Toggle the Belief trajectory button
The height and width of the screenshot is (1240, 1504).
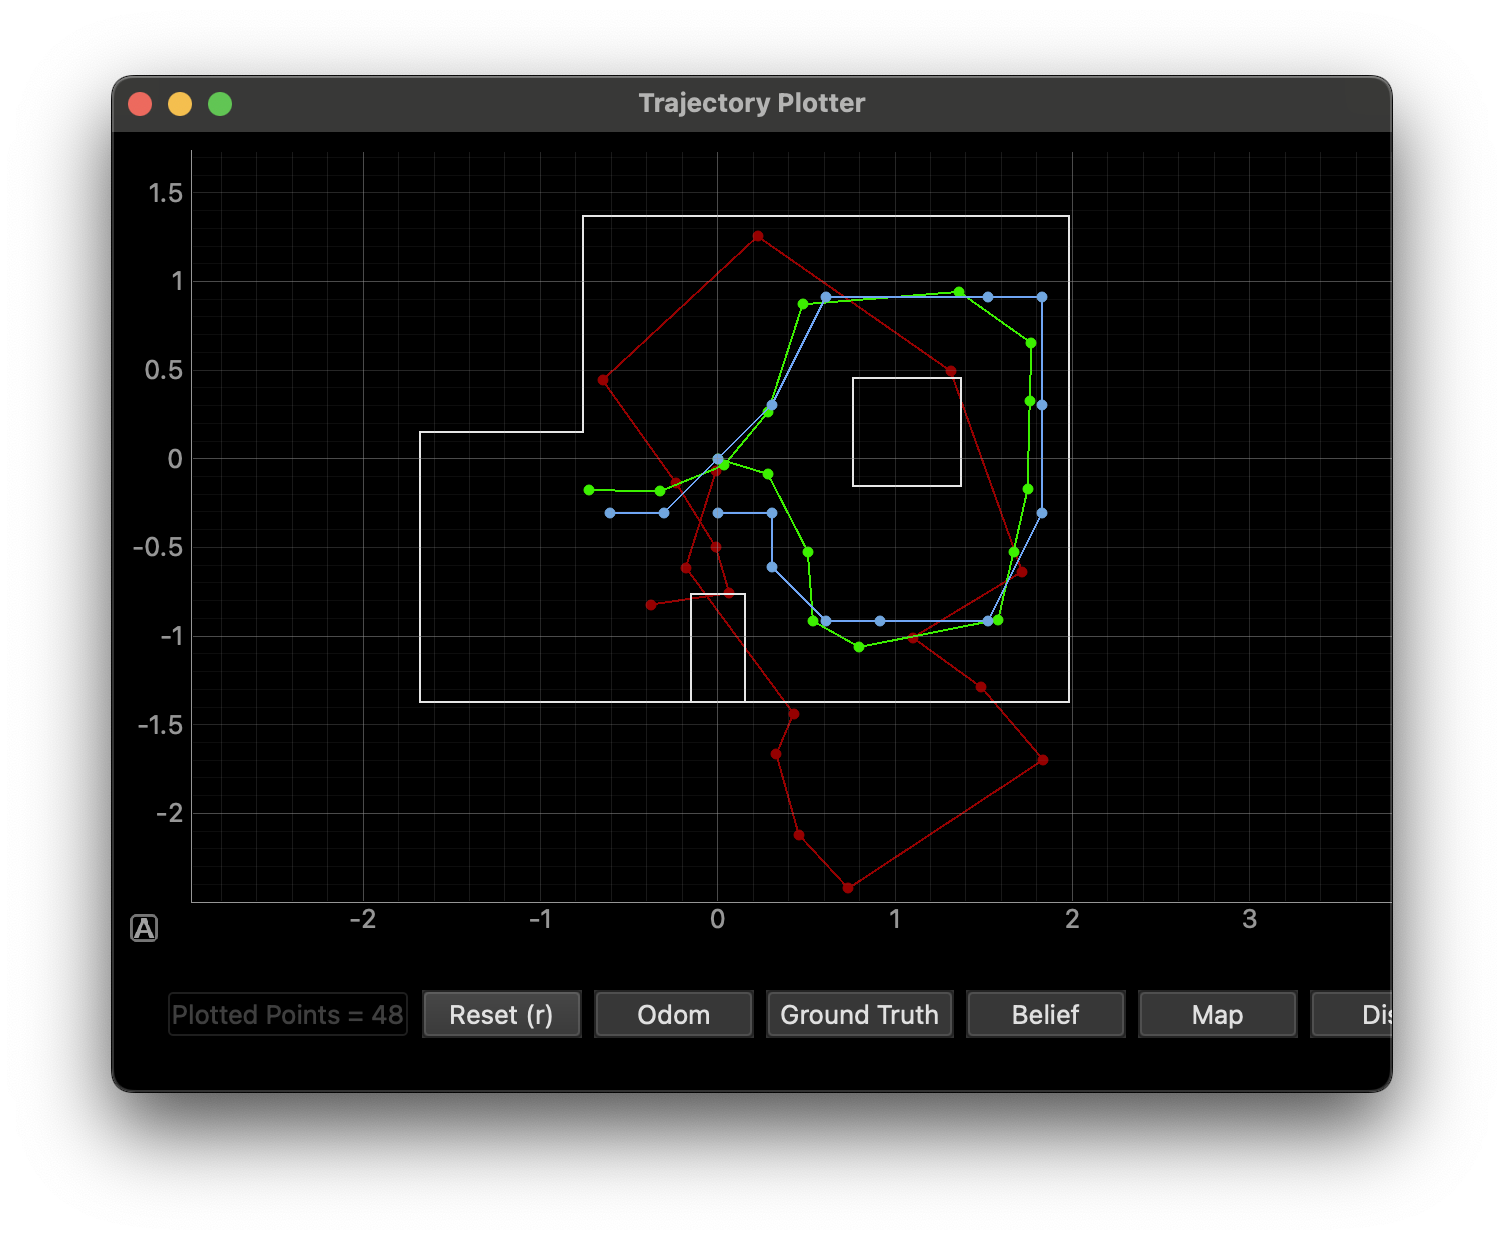(x=1045, y=1014)
